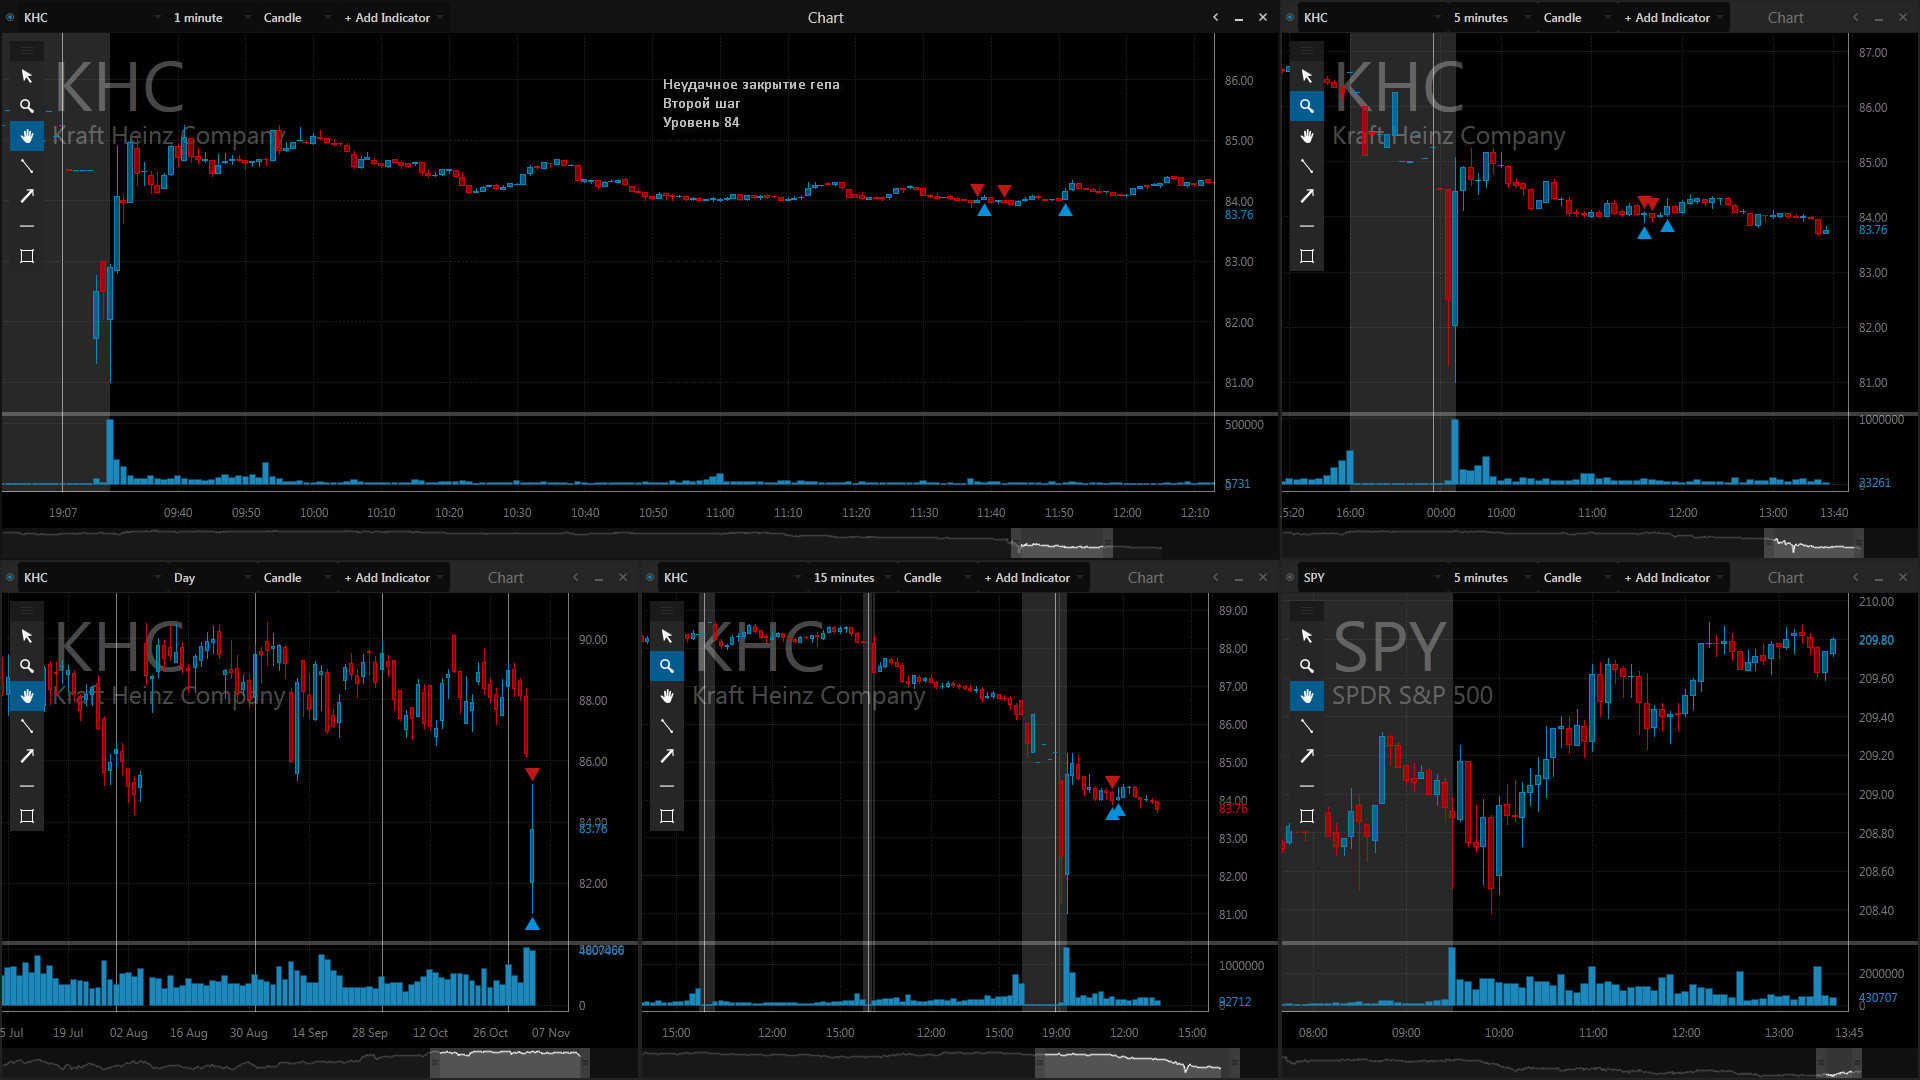Click the navigator range slider under the 15 minutes chart

point(1137,1062)
